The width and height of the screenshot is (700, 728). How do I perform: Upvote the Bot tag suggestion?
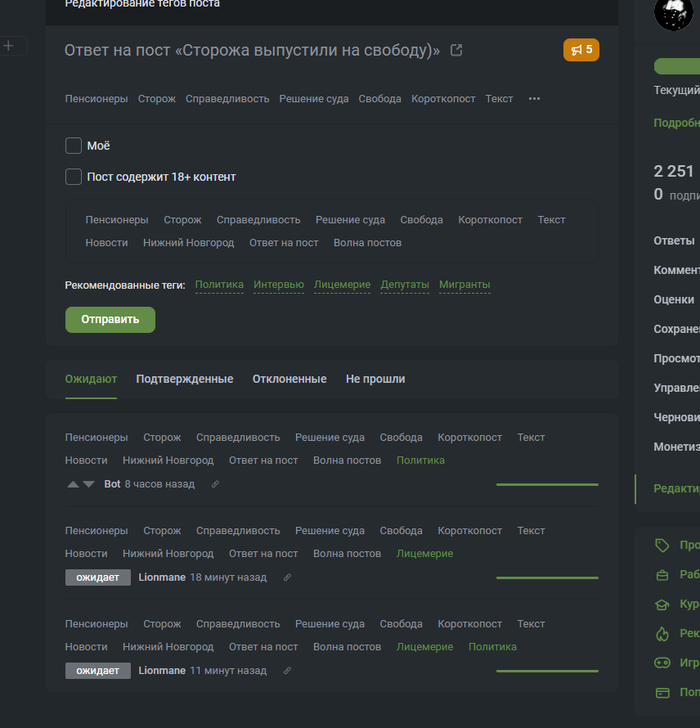pos(72,484)
